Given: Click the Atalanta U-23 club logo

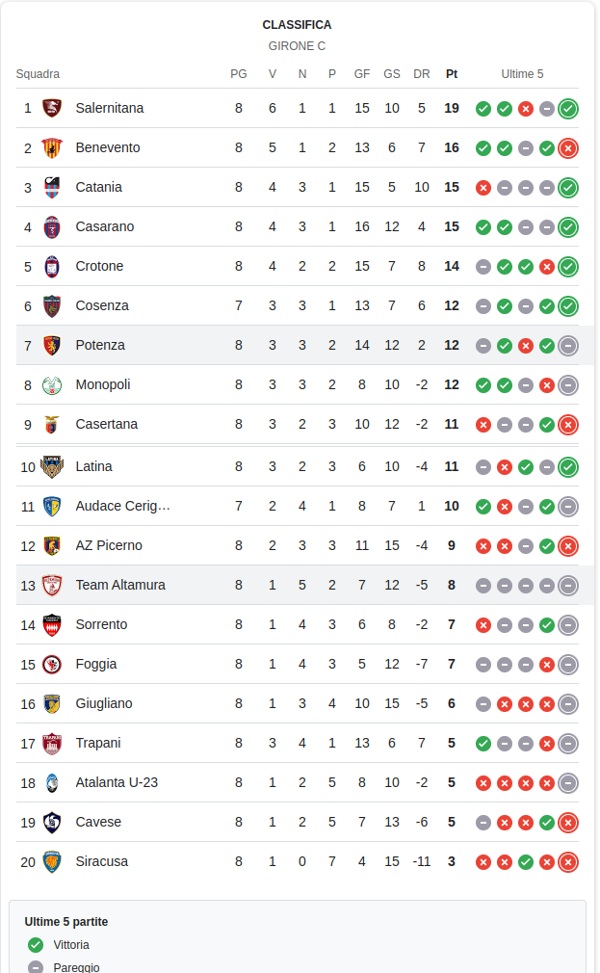Looking at the screenshot, I should pos(52,783).
